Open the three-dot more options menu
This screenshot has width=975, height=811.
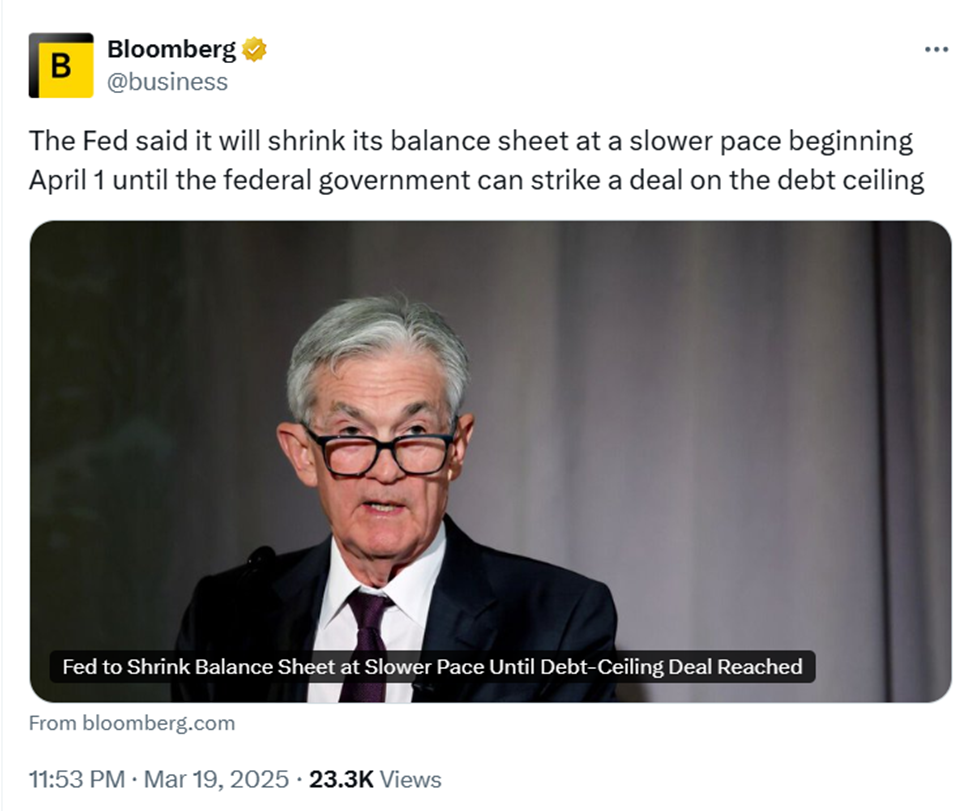click(936, 49)
